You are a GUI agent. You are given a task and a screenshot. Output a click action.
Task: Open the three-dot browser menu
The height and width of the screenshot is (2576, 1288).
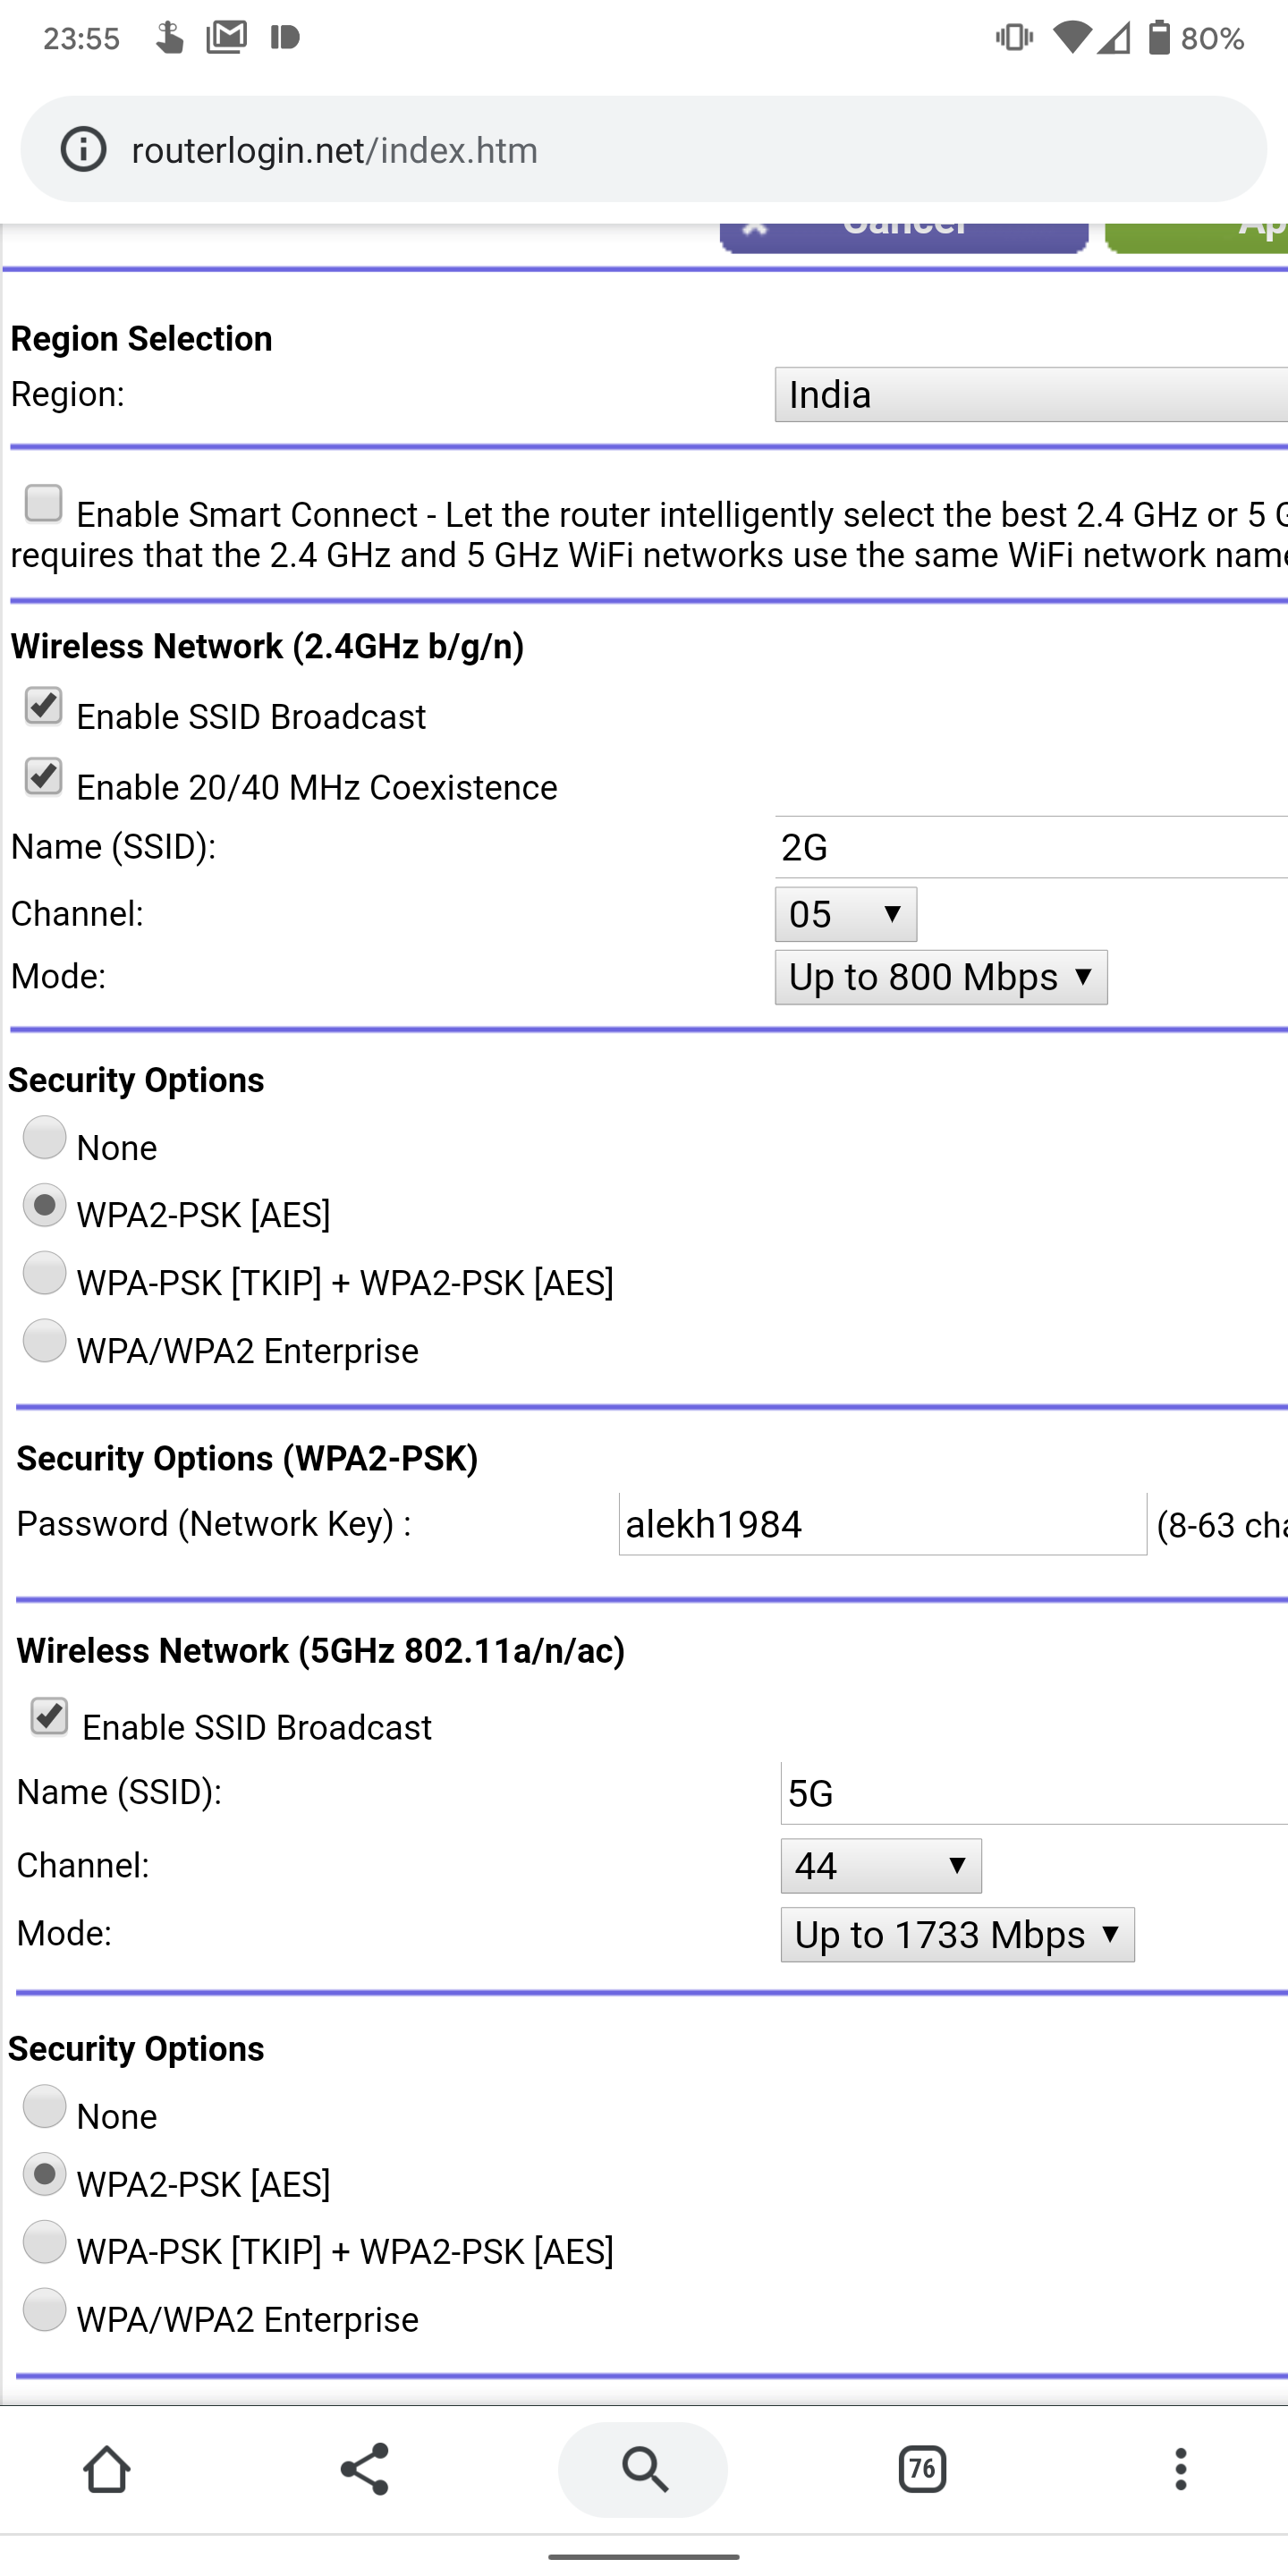[x=1181, y=2469]
